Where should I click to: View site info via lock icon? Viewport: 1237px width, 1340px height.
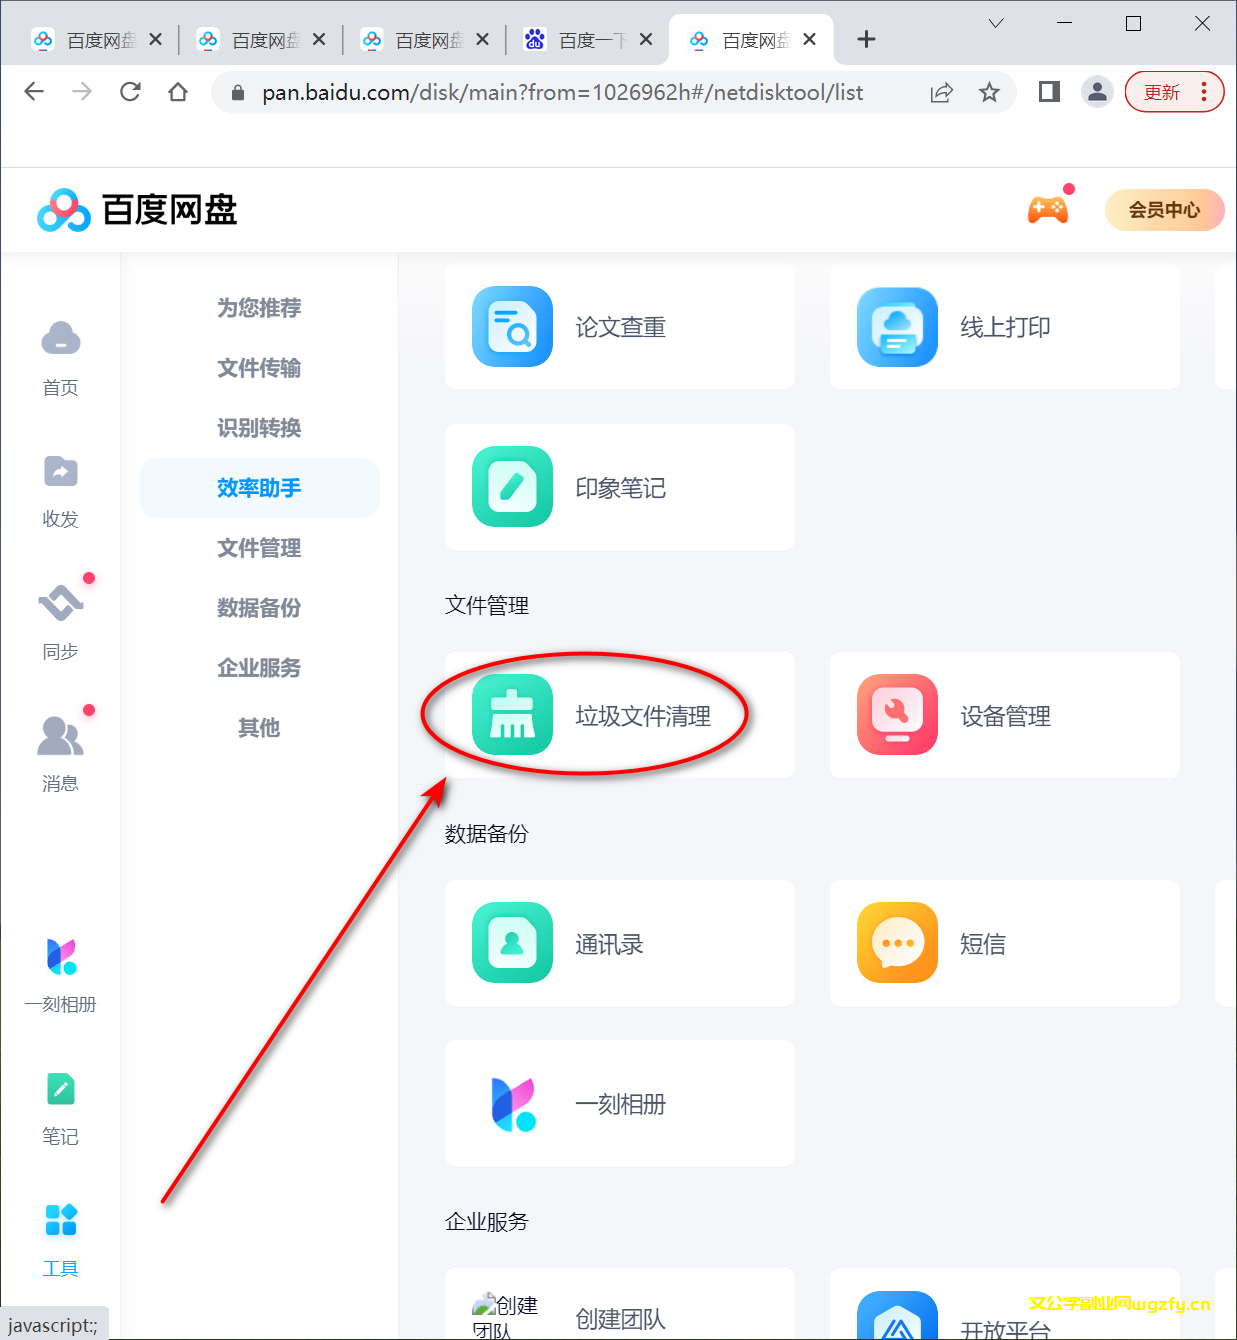pos(237,92)
